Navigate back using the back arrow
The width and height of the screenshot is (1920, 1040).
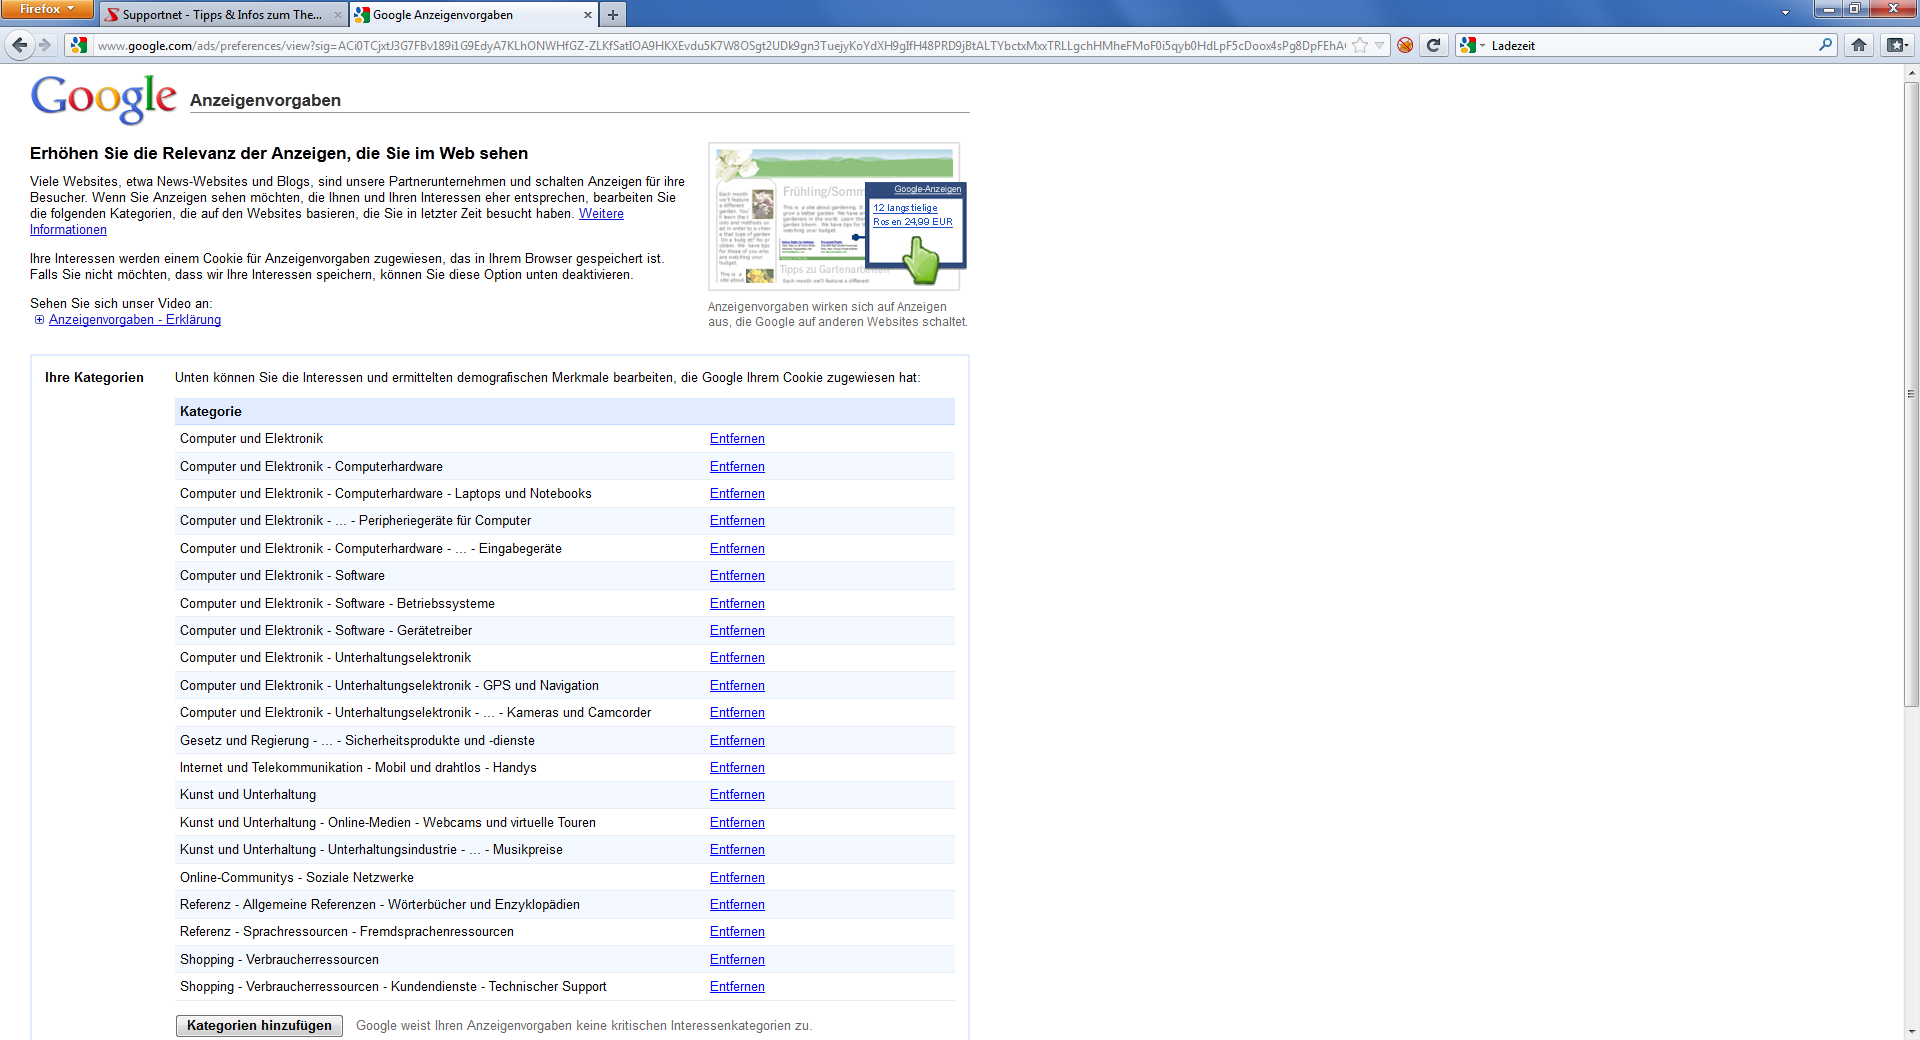[x=18, y=45]
